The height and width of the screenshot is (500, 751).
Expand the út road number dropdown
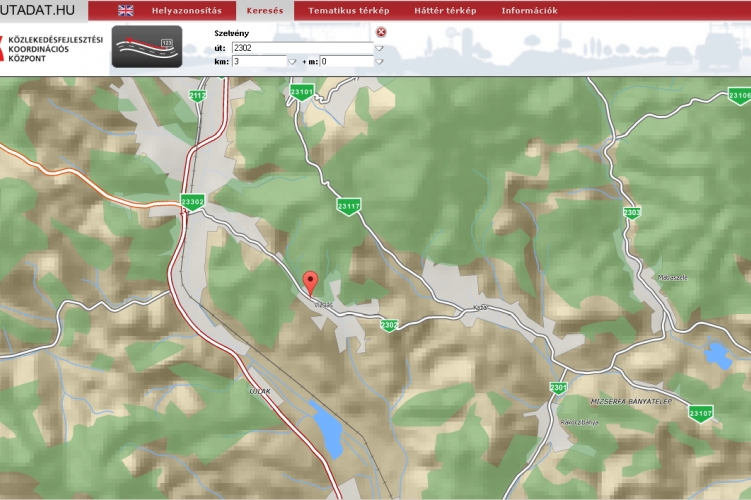pyautogui.click(x=379, y=47)
